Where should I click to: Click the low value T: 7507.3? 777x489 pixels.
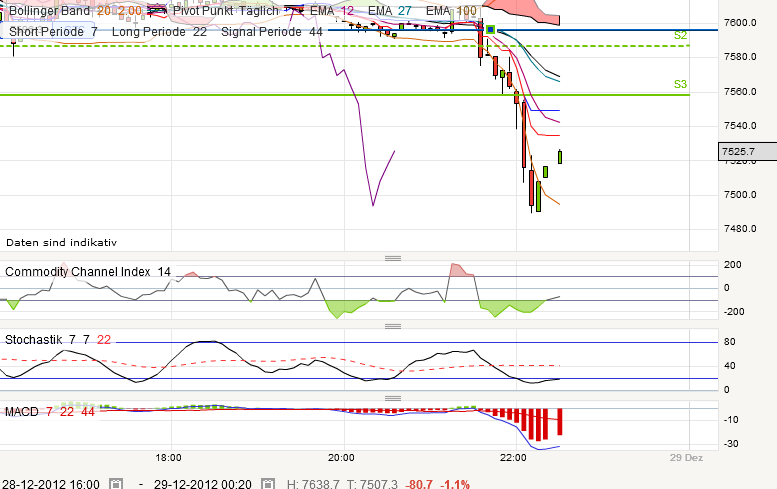click(x=372, y=484)
